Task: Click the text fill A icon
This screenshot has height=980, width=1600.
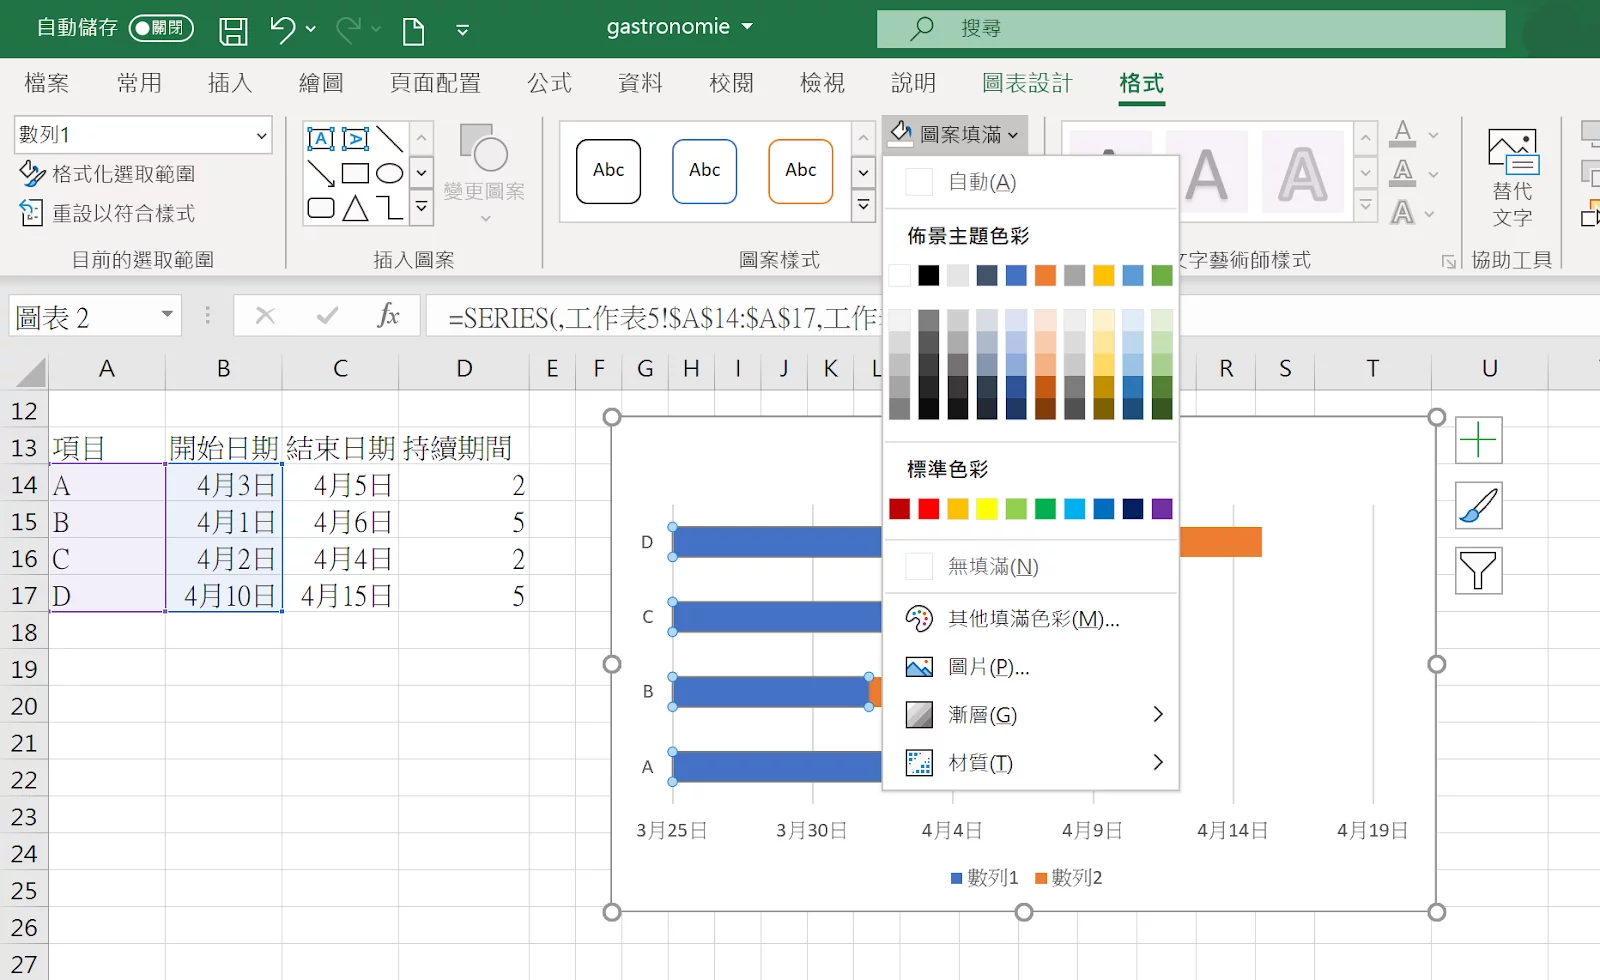Action: click(x=1403, y=134)
